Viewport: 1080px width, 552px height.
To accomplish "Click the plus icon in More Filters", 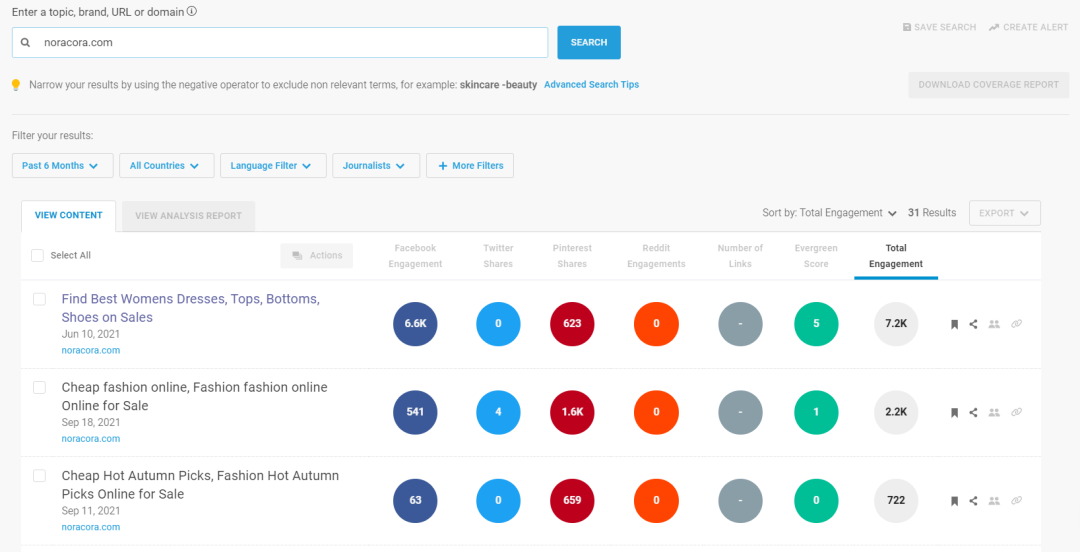I will pyautogui.click(x=443, y=166).
